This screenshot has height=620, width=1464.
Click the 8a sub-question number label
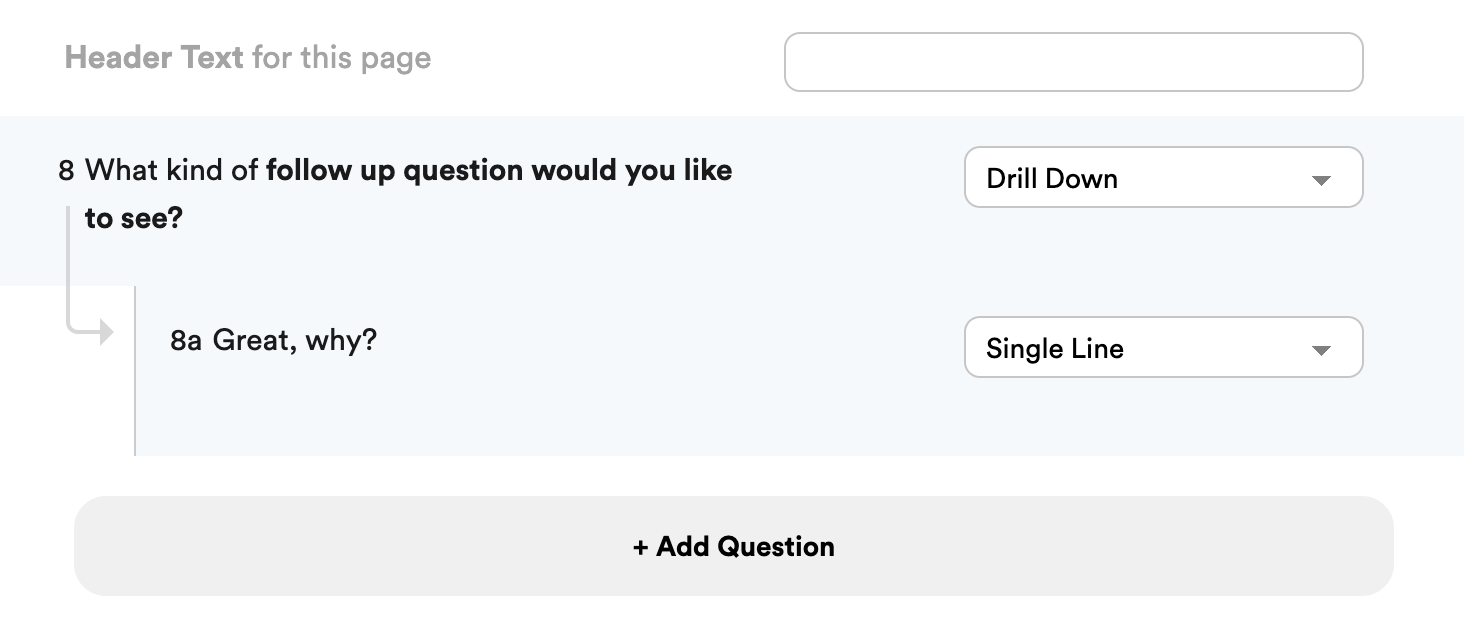point(186,341)
